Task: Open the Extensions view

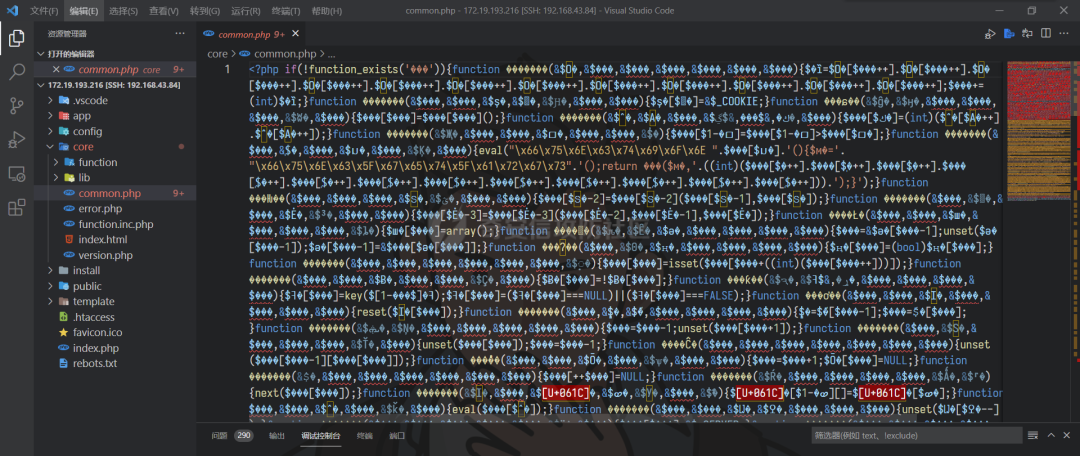Action: 17,207
